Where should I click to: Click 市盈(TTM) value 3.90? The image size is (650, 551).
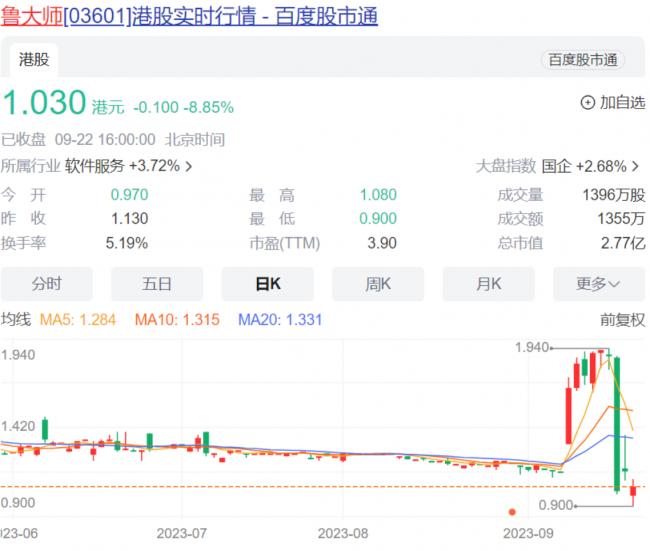382,243
